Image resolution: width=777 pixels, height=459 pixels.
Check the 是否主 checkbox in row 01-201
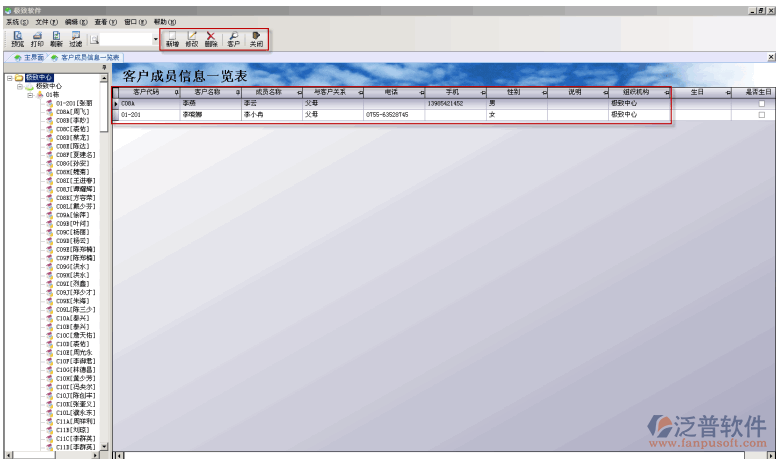[761, 115]
